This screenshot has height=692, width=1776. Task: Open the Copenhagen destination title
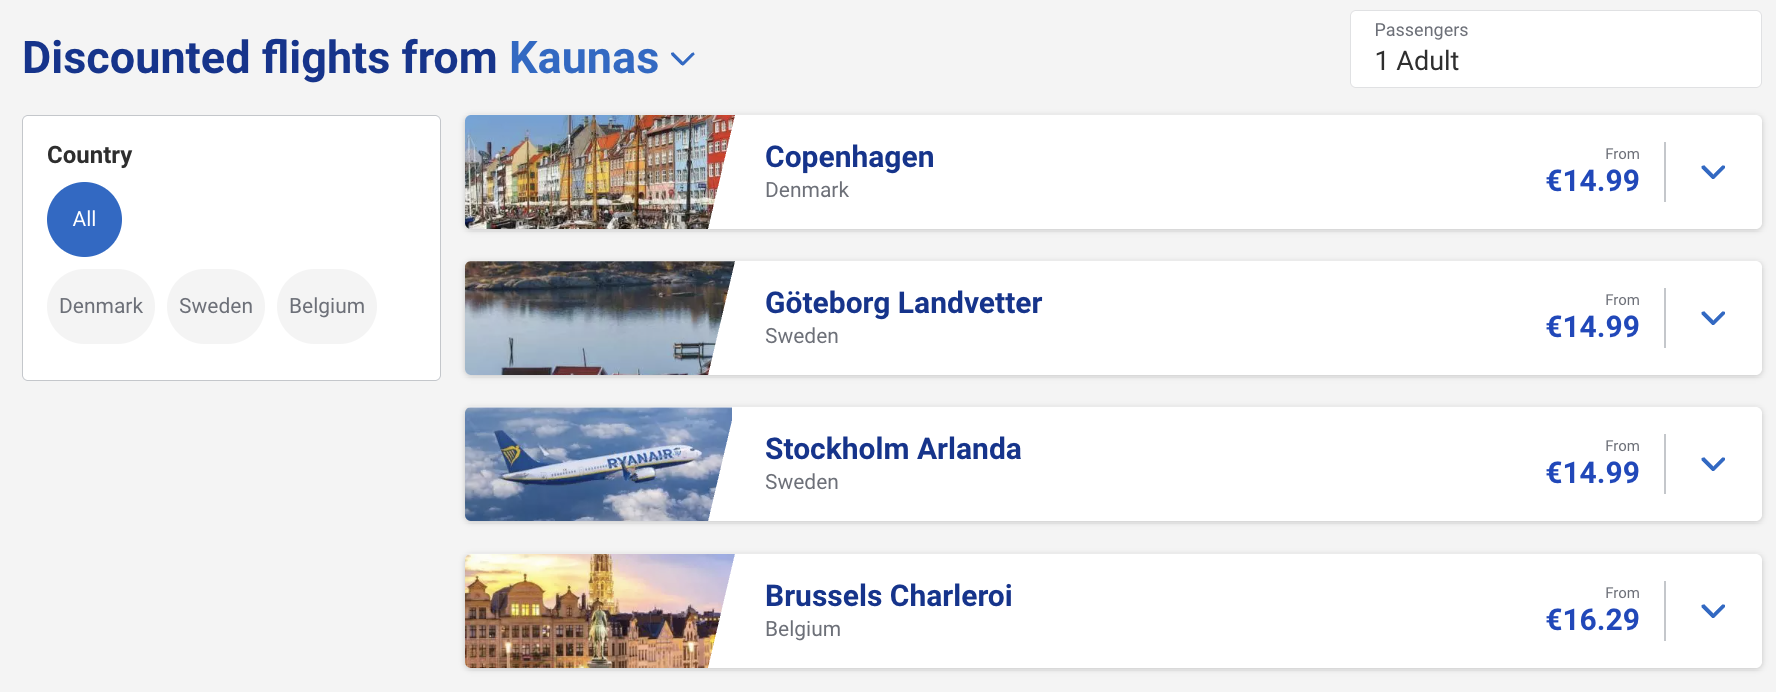(x=849, y=157)
